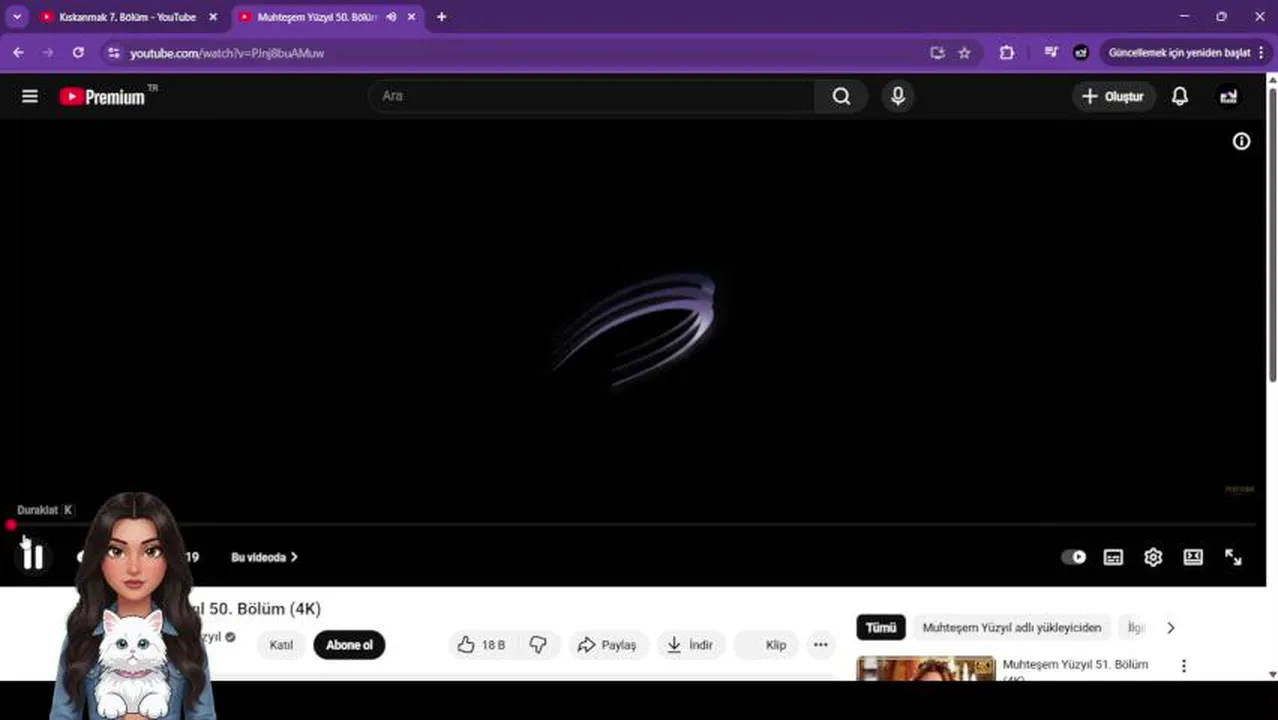Screen dimensions: 1278x720
Task: Focus the Ara search field
Action: click(592, 96)
